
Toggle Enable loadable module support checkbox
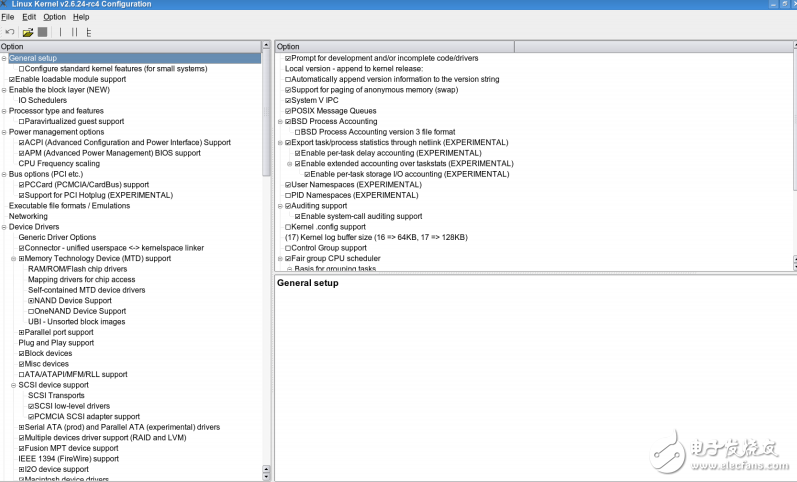click(x=12, y=79)
